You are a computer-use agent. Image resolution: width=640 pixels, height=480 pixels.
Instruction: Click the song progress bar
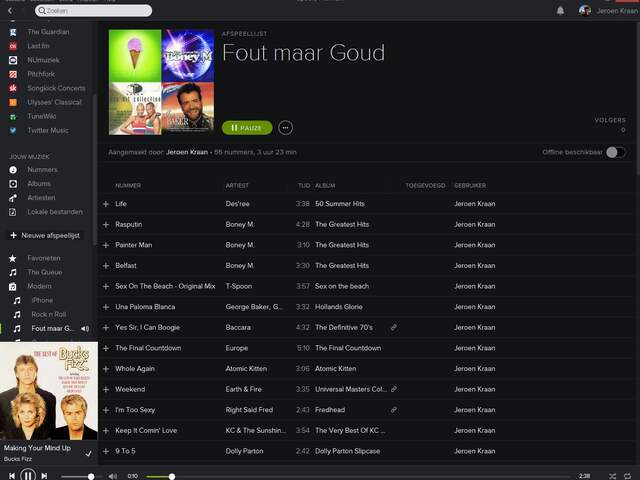click(x=358, y=476)
